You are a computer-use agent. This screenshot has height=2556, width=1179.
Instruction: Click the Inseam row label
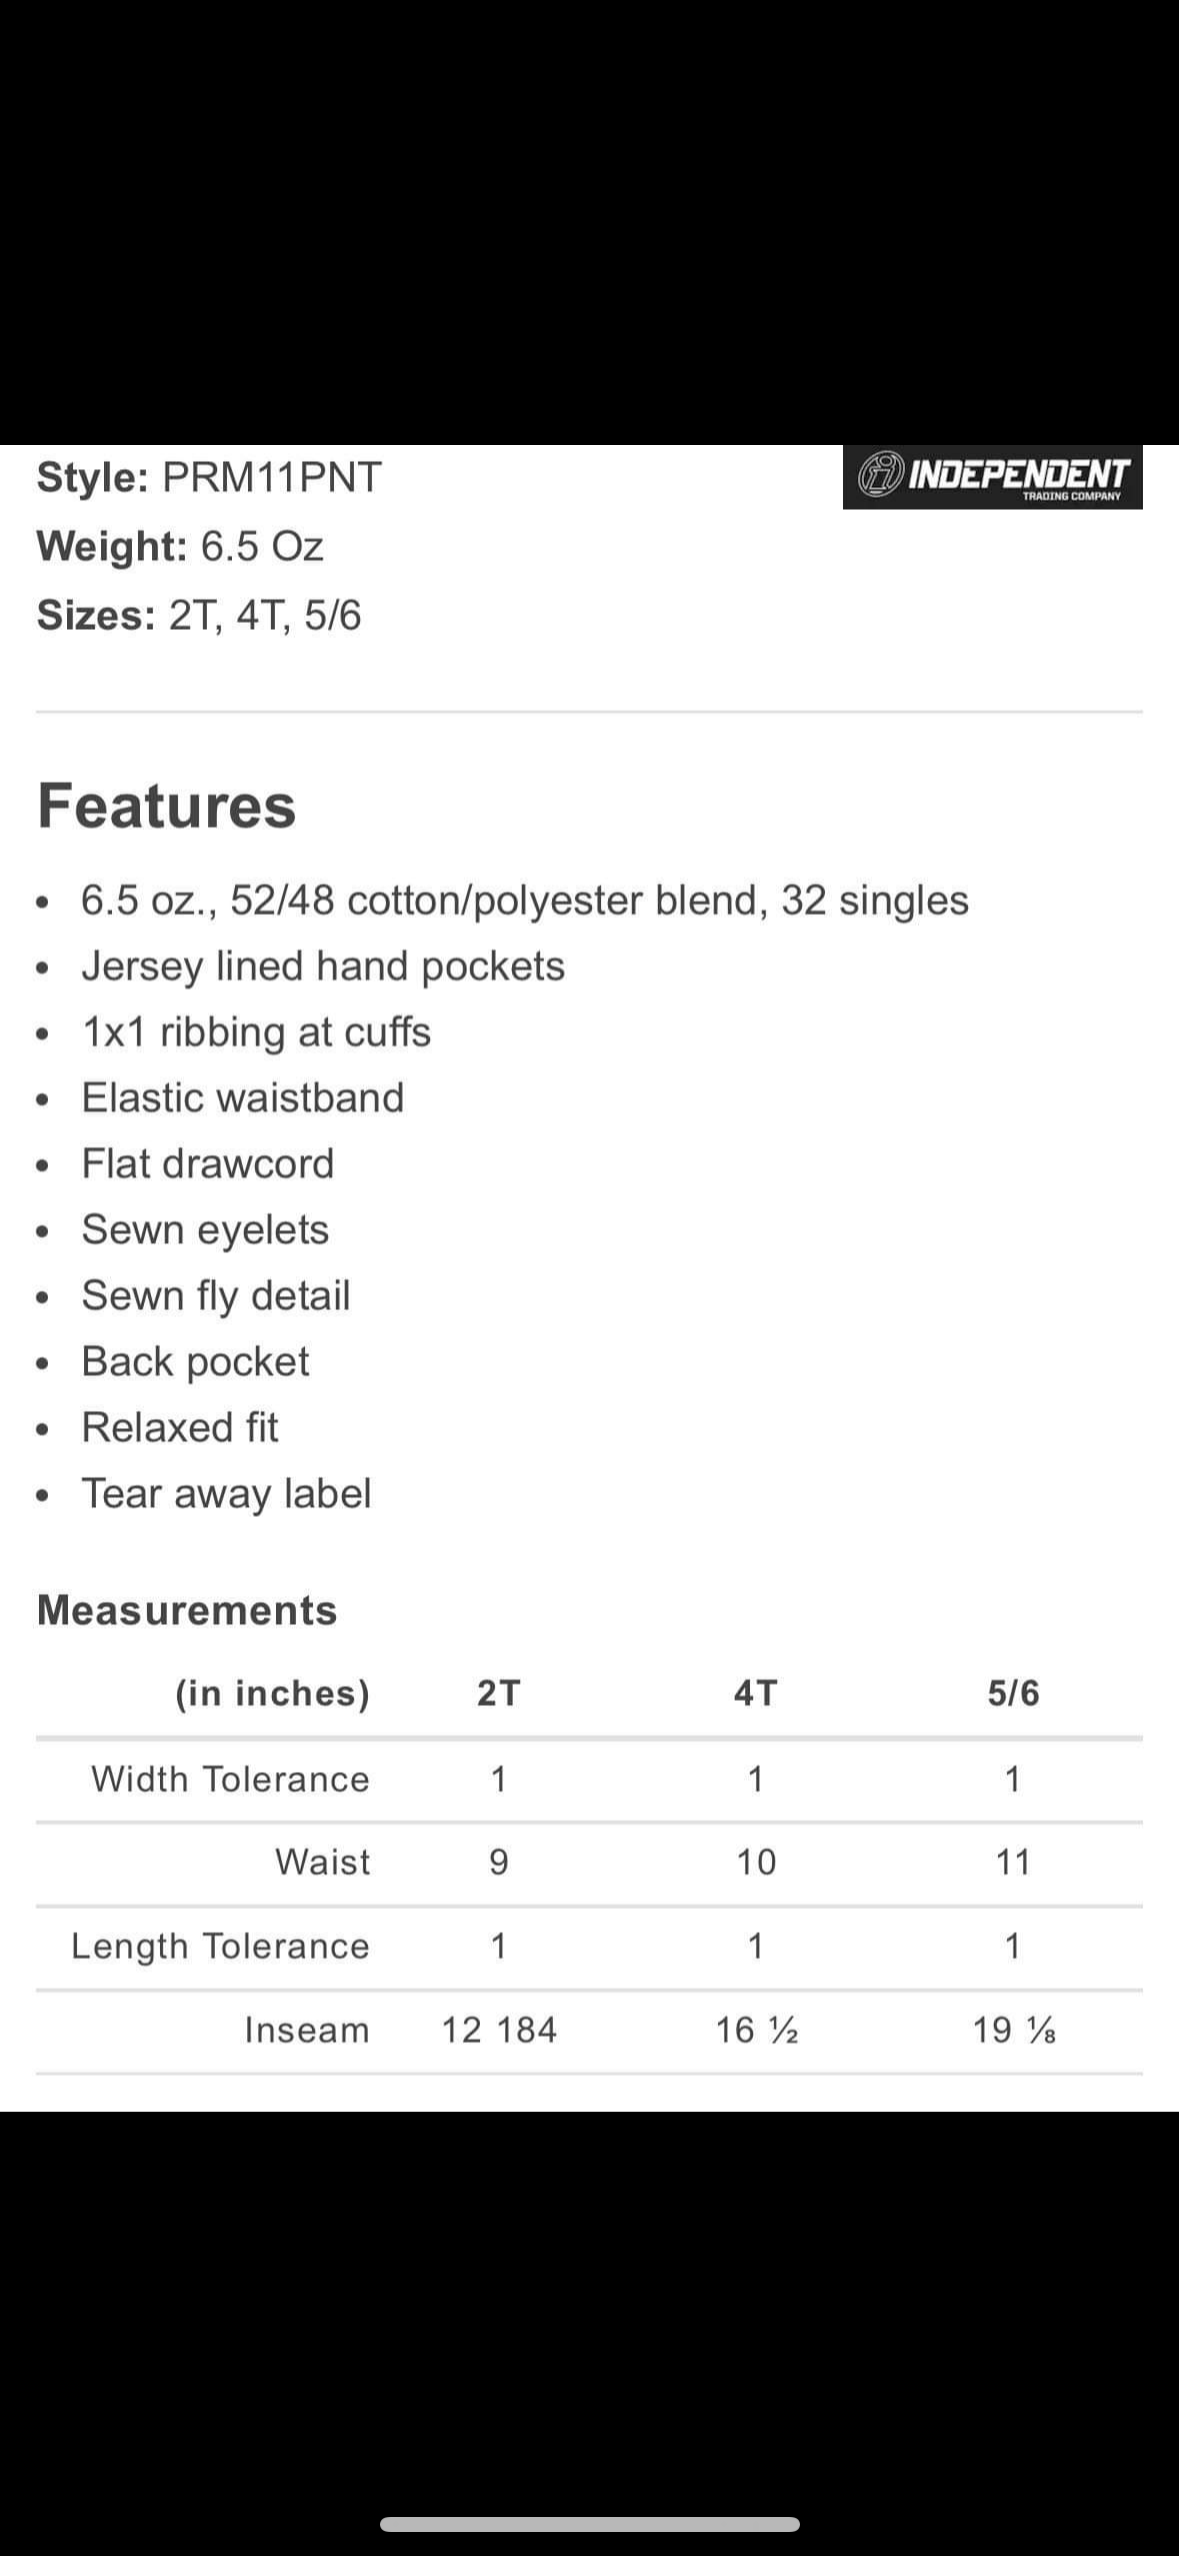coord(307,2030)
